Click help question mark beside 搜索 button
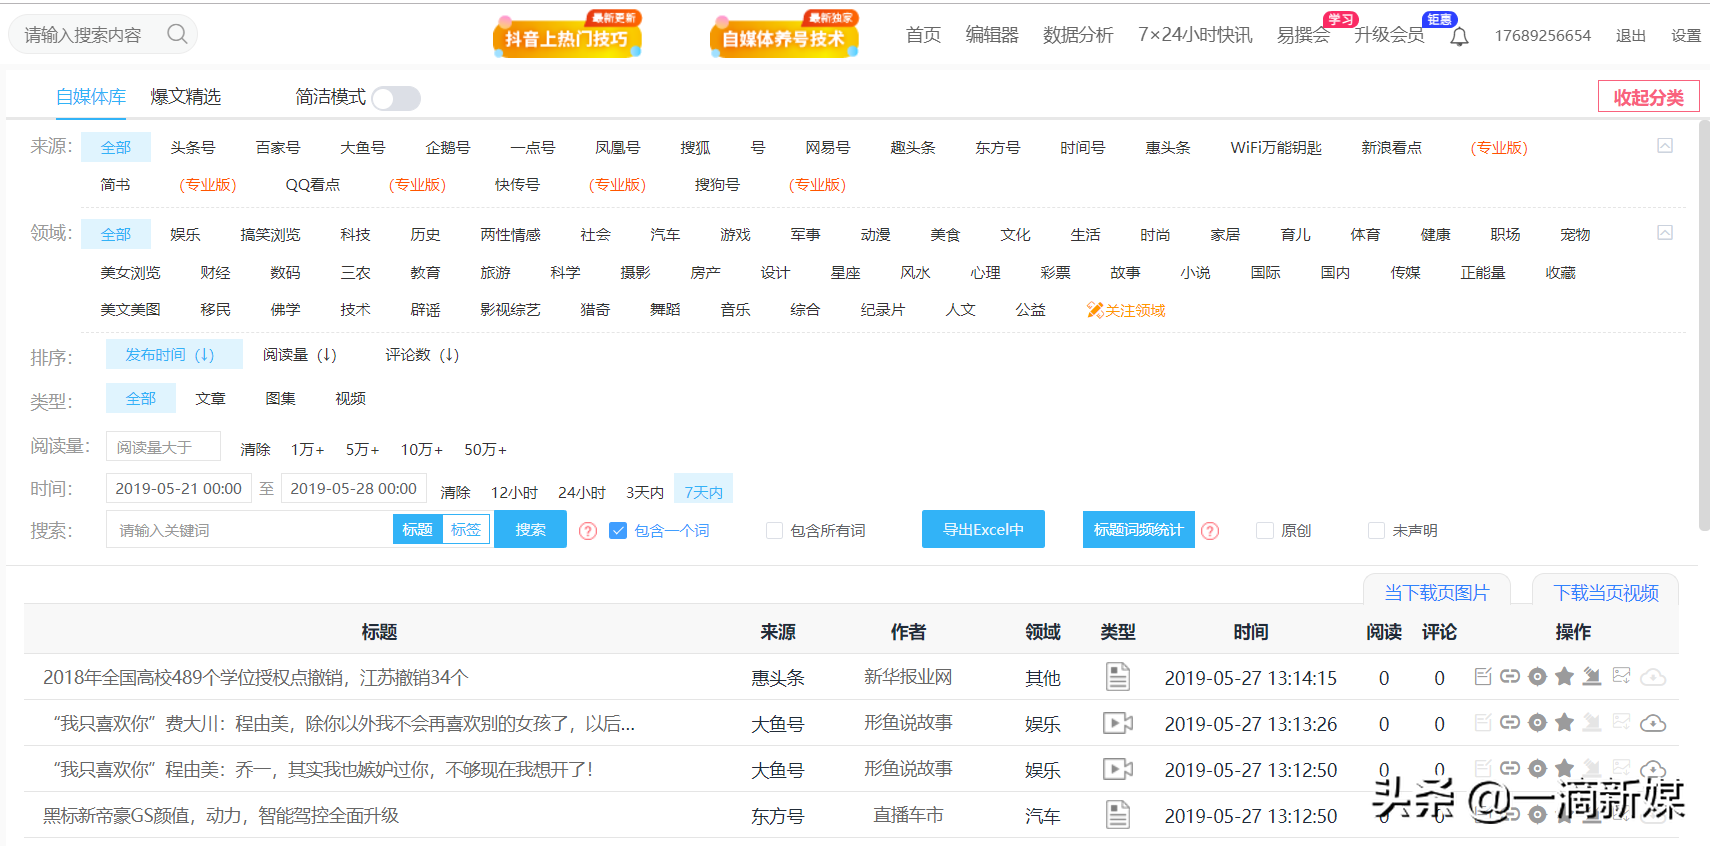 pos(588,531)
